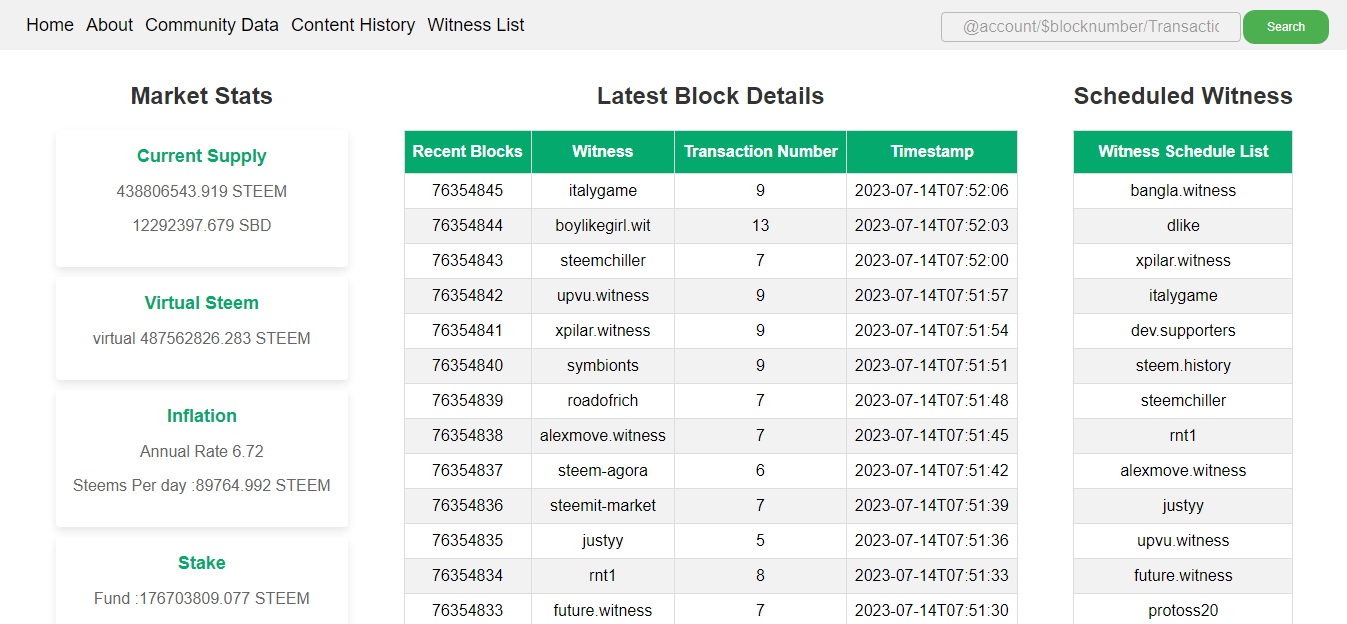Click steemit-market in the Witness column

coord(603,506)
